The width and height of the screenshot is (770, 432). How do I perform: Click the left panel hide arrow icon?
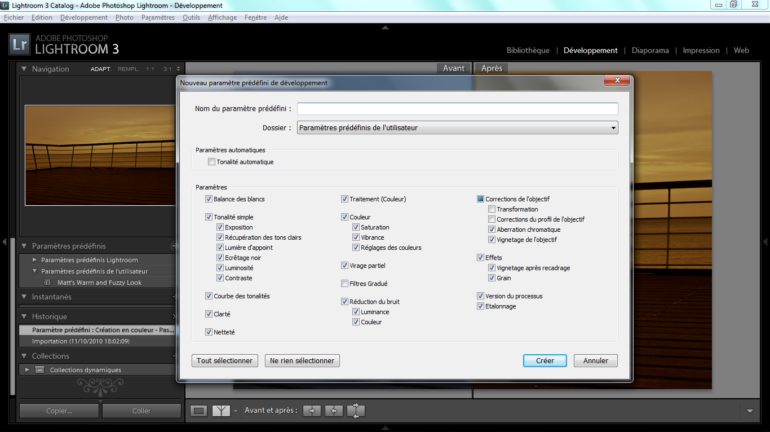[x=6, y=240]
